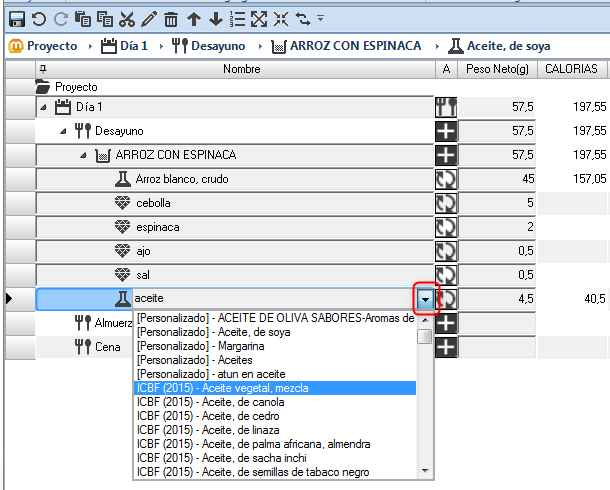Open breadcrumb arrow after ARROZ CON ESPINACA

pyautogui.click(x=437, y=47)
